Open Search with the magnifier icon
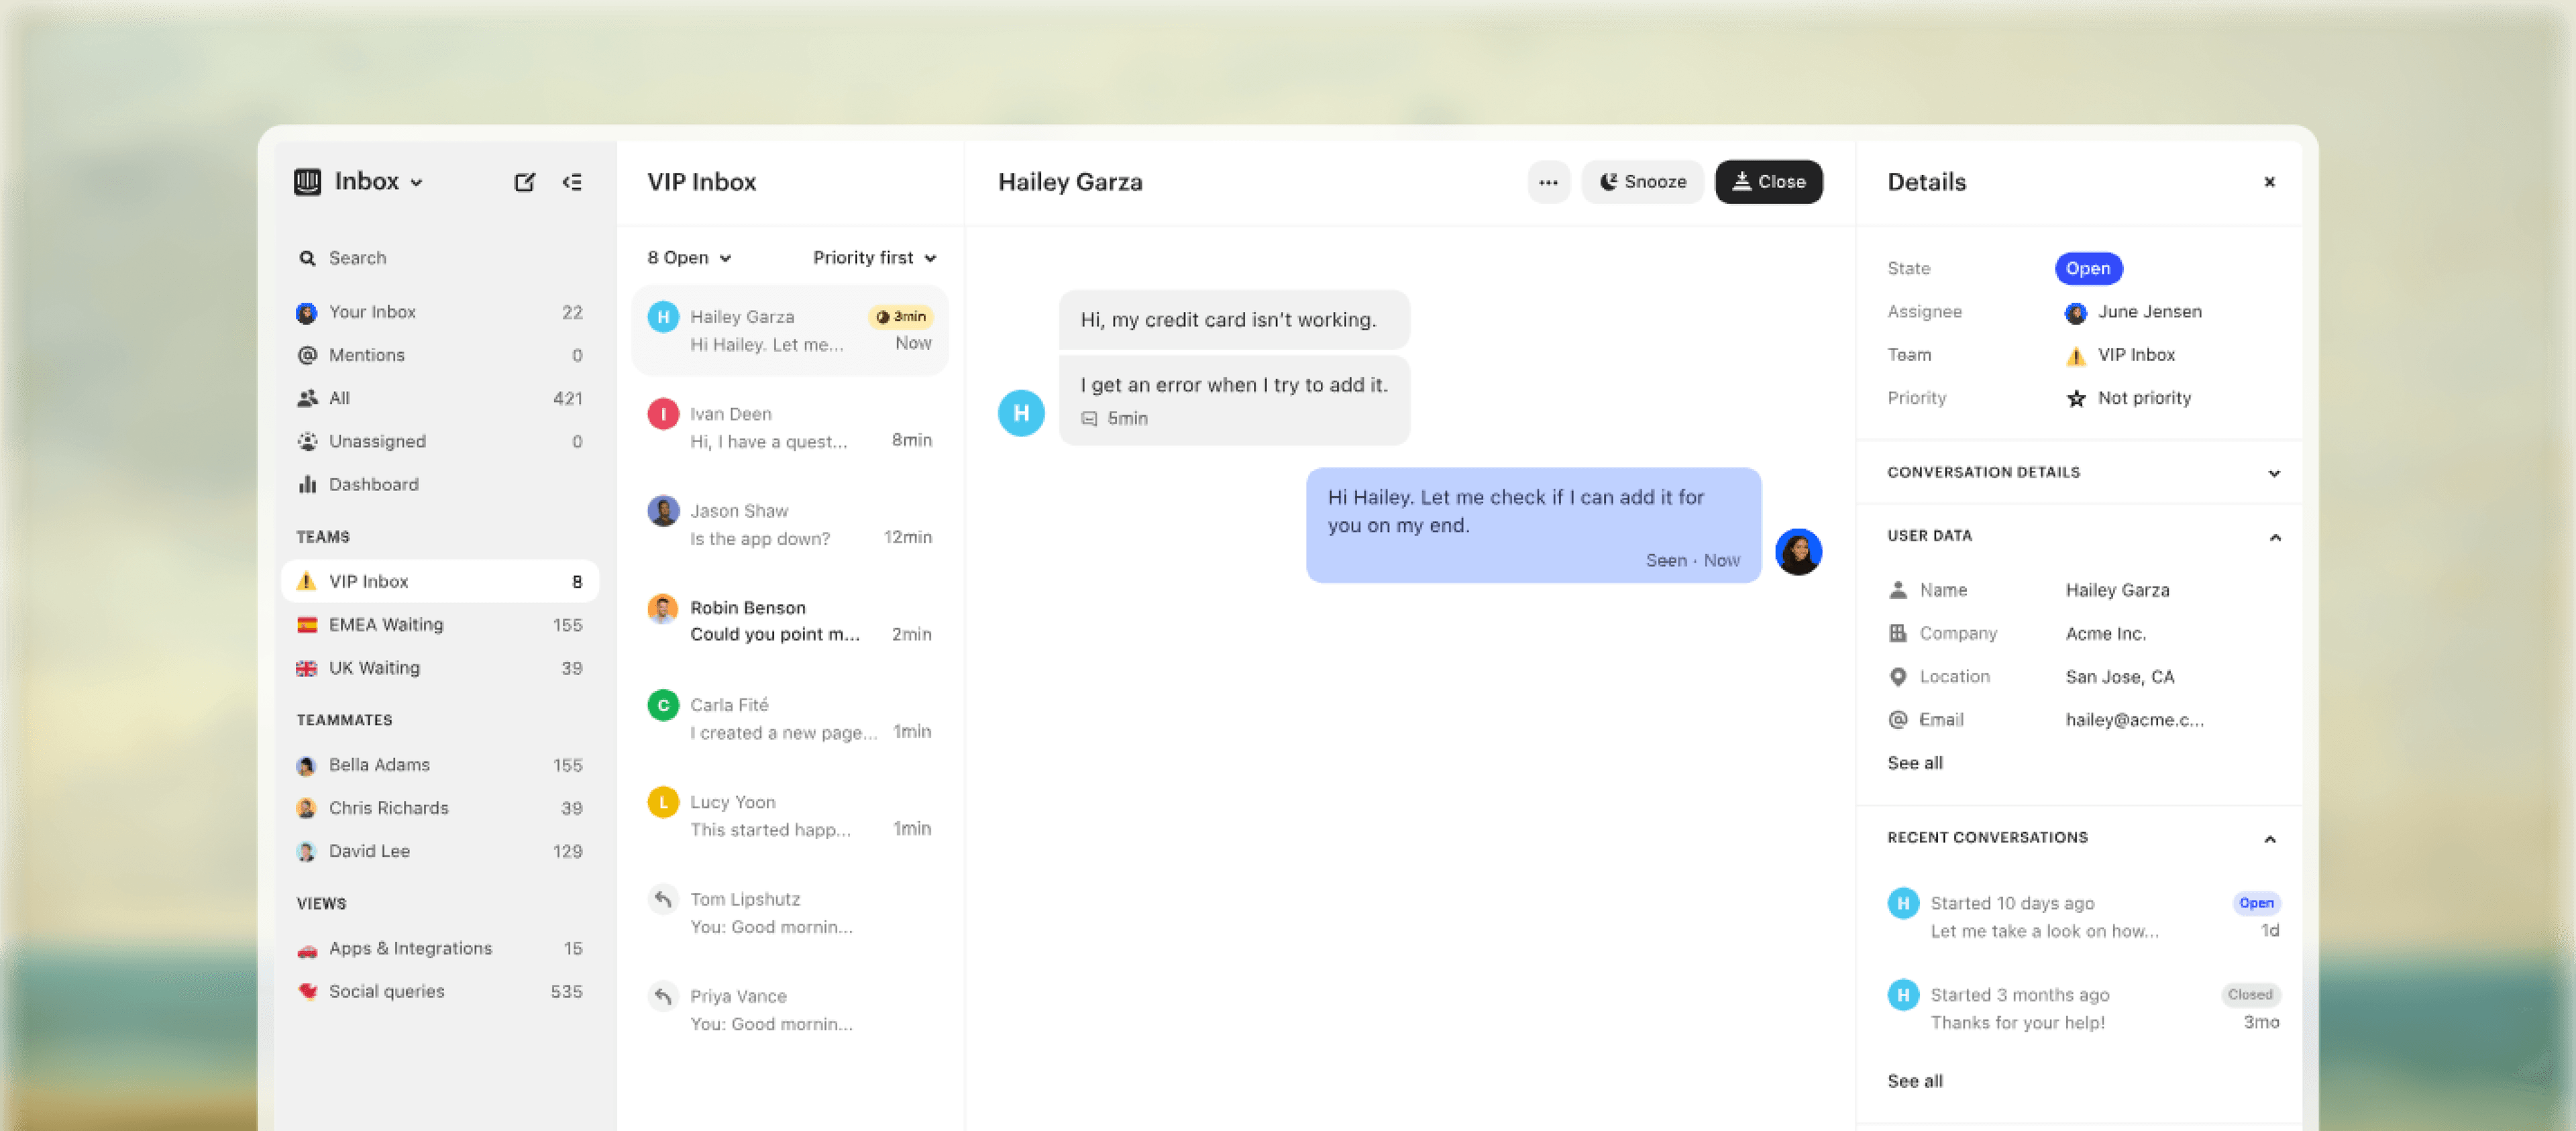 308,257
